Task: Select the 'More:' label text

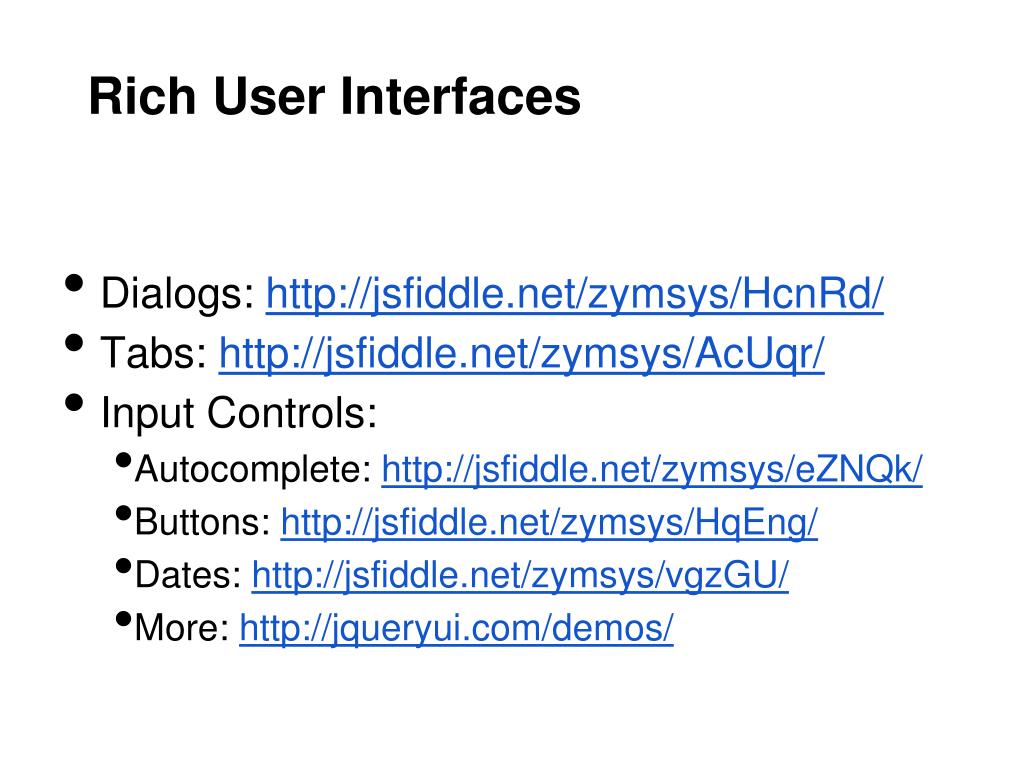Action: click(182, 628)
